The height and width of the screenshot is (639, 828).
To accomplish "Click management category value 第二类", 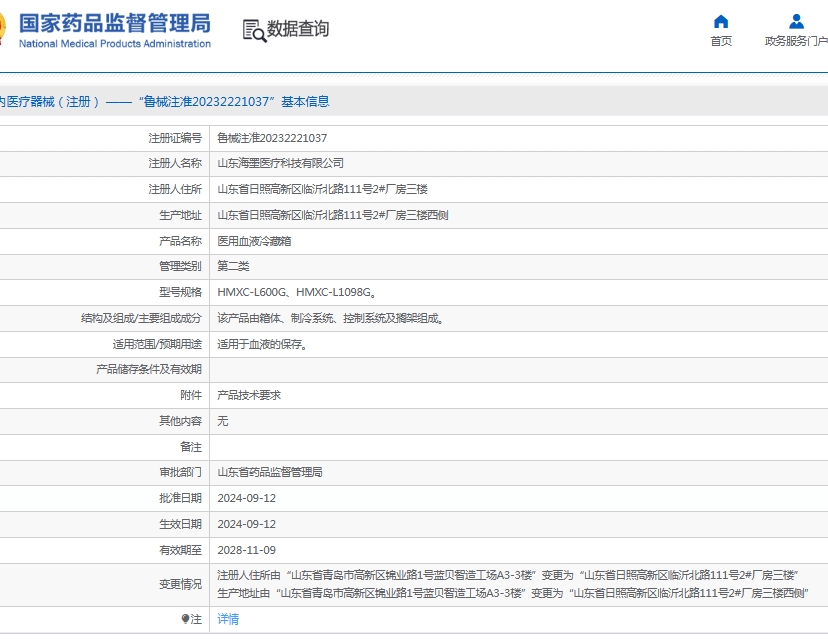I will (233, 266).
